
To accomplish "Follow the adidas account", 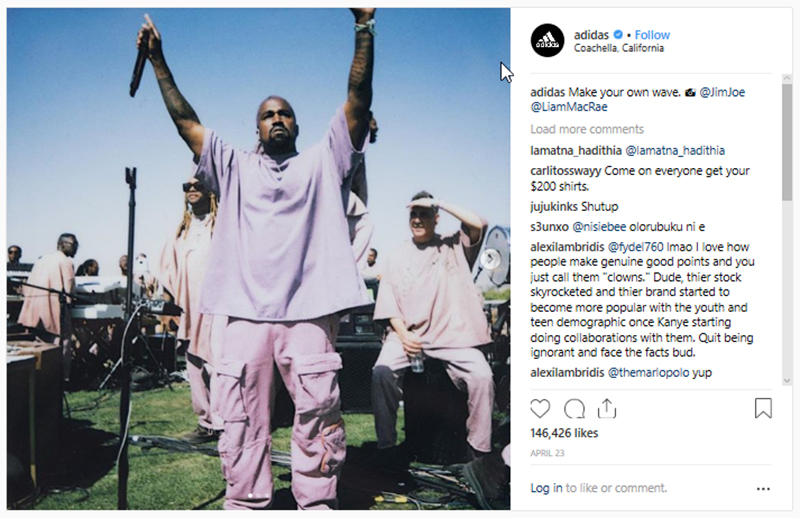I will point(652,35).
